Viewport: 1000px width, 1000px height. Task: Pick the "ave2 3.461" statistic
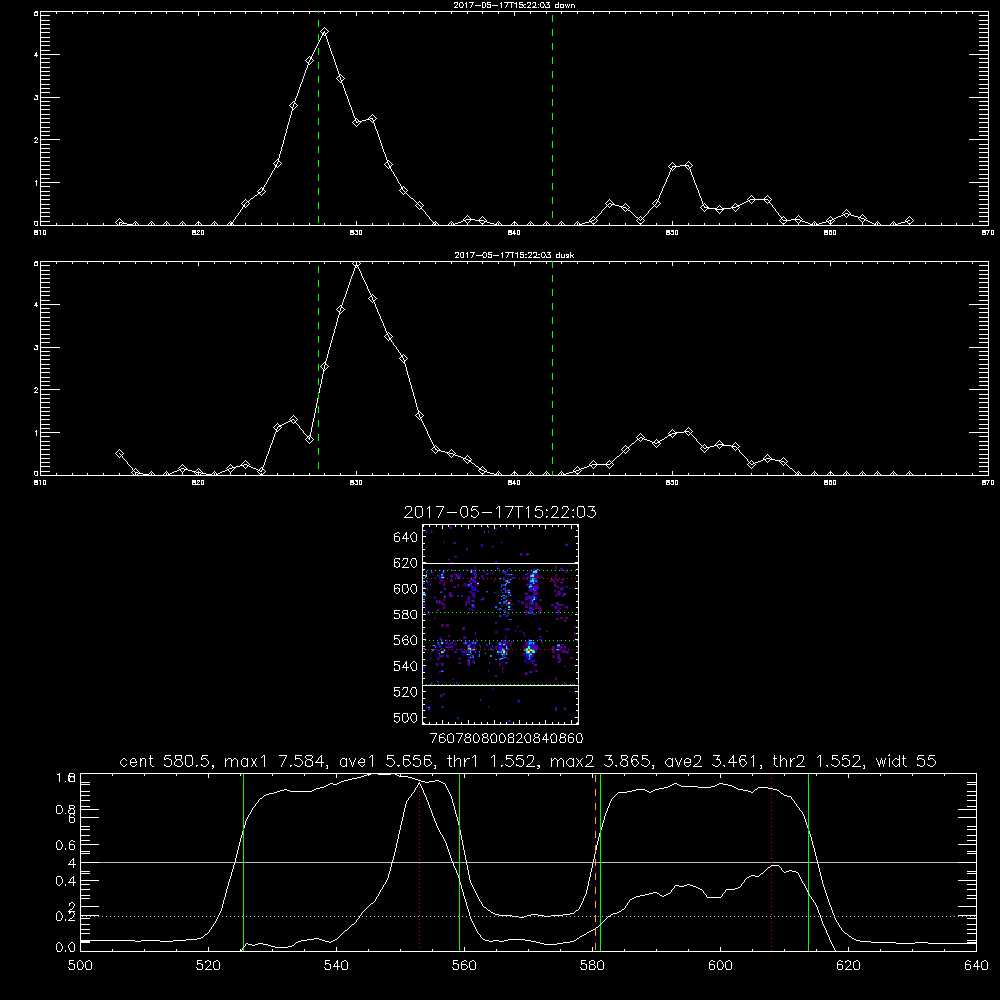tap(712, 761)
